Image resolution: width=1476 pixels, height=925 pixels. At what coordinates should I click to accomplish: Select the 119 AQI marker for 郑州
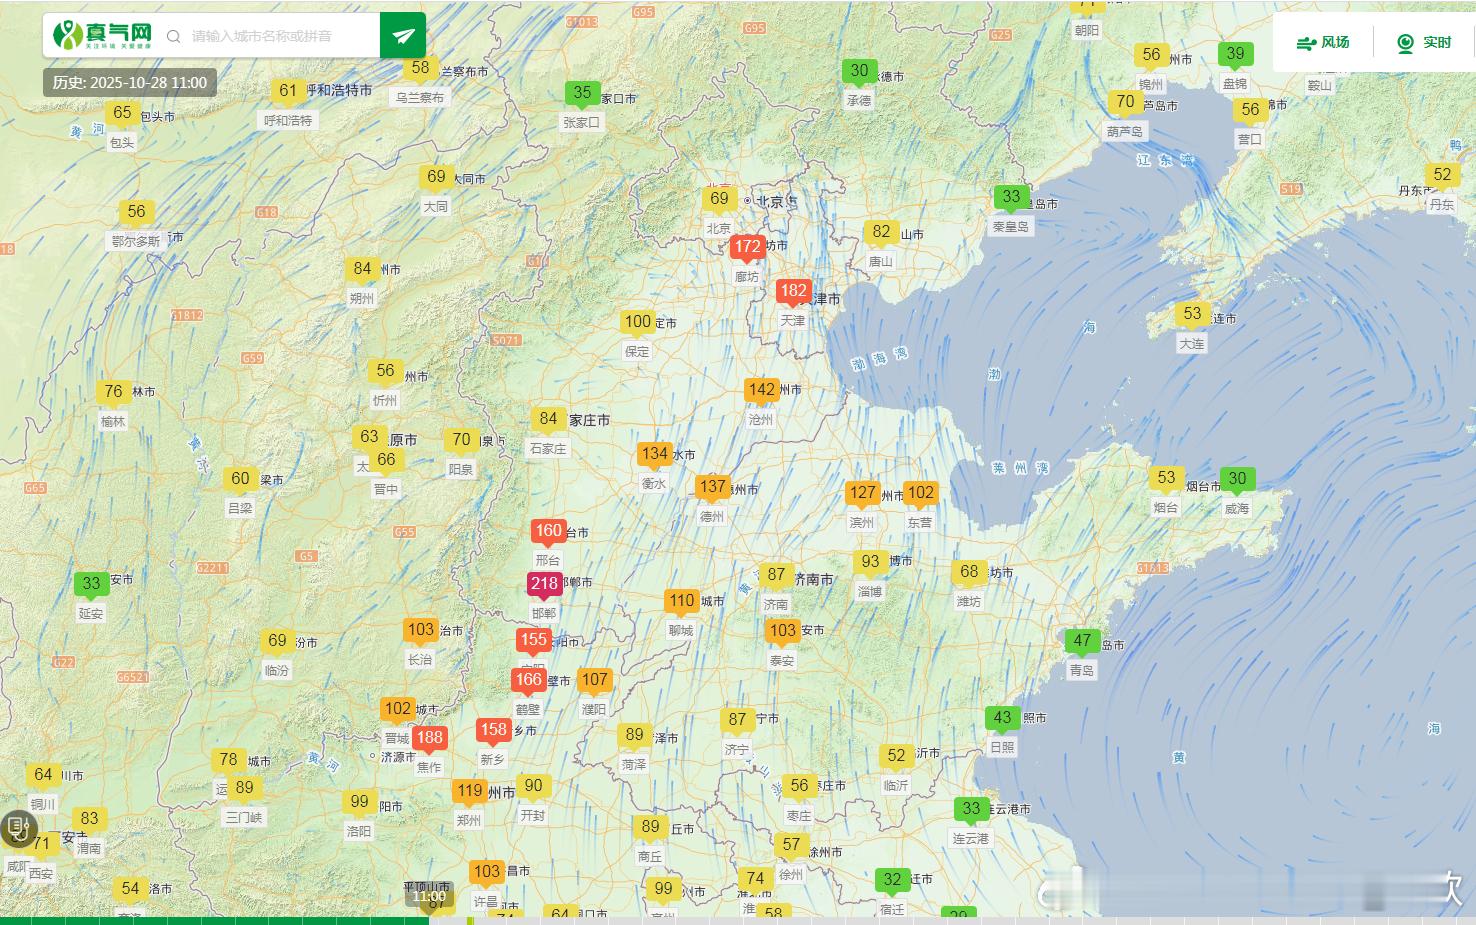point(469,792)
